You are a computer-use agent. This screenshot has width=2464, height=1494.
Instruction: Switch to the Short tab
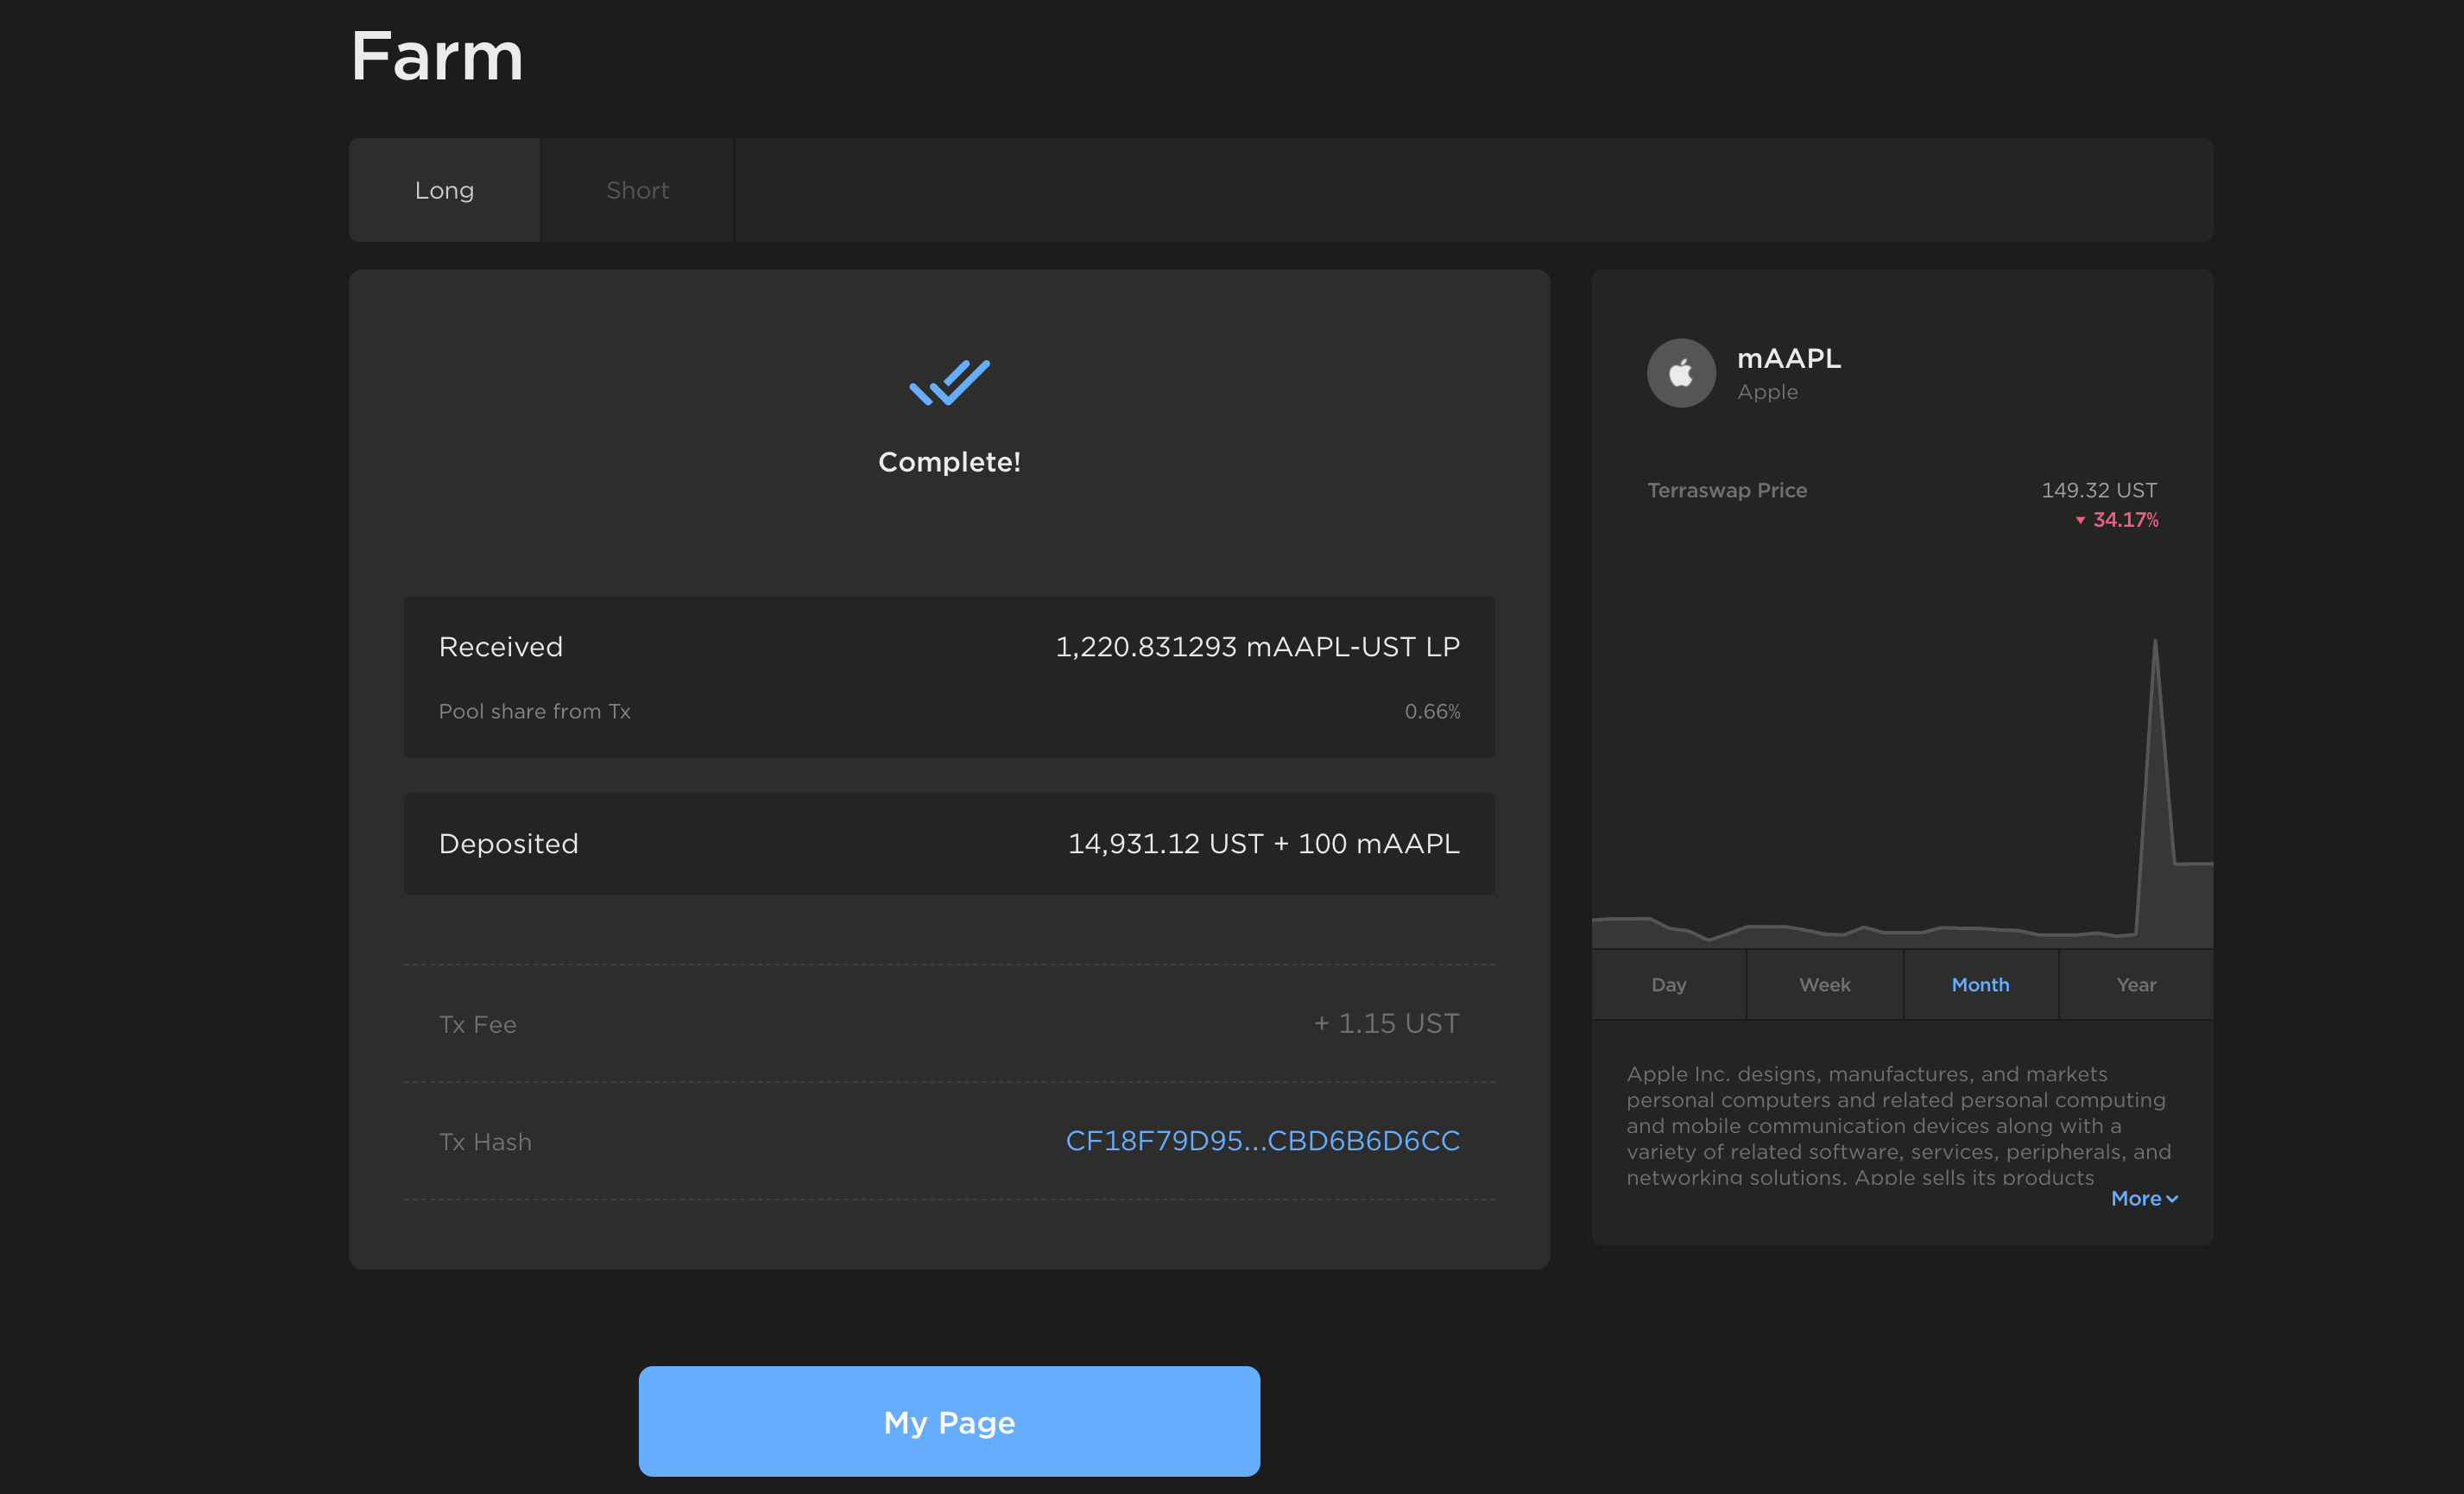tap(637, 190)
